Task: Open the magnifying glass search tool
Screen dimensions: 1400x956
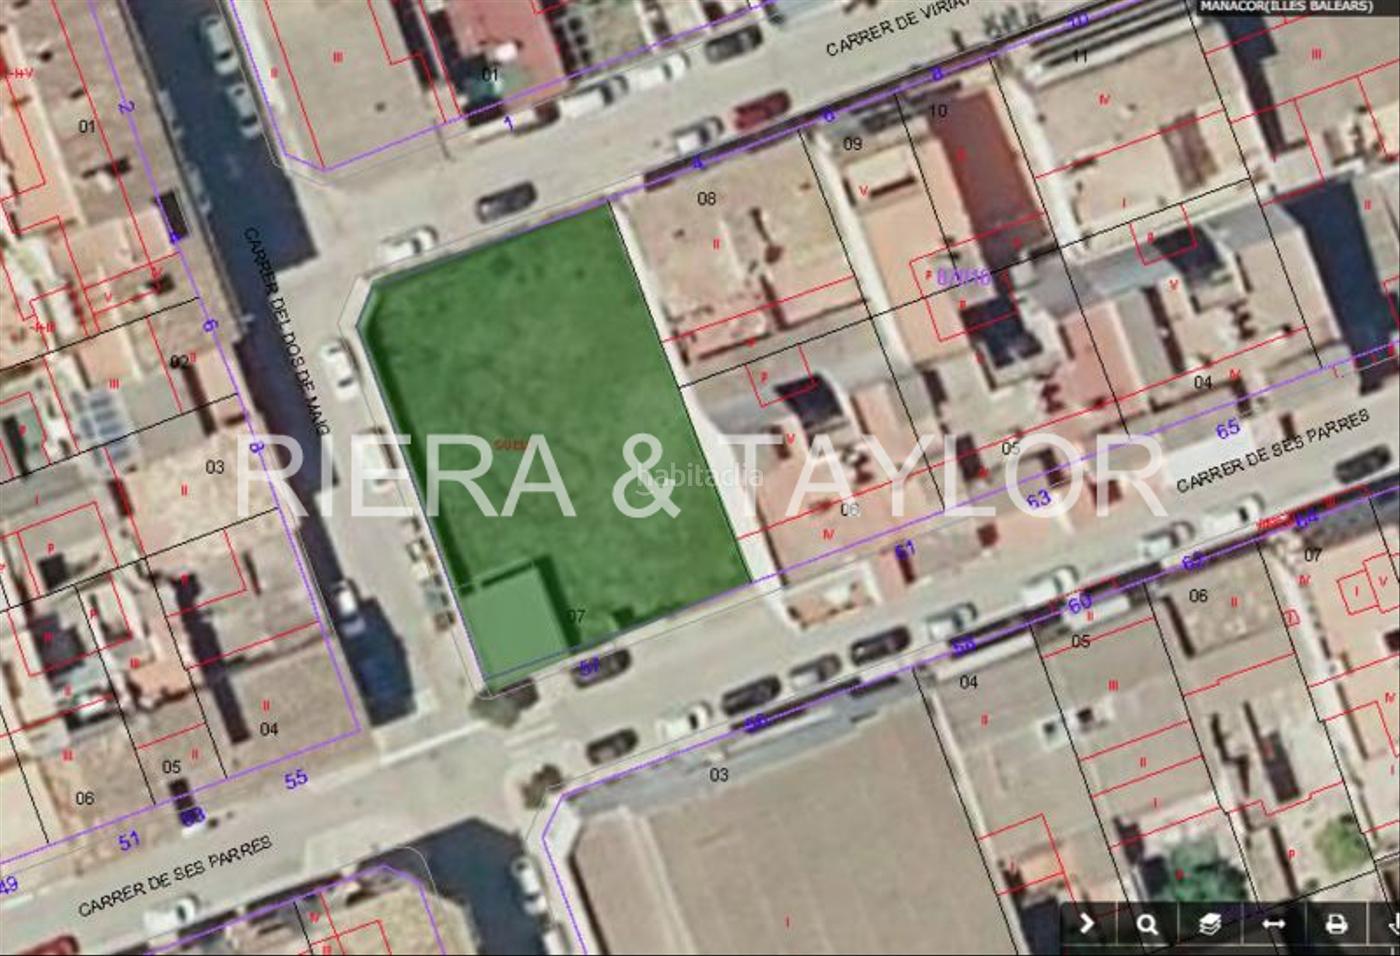Action: tap(1148, 924)
